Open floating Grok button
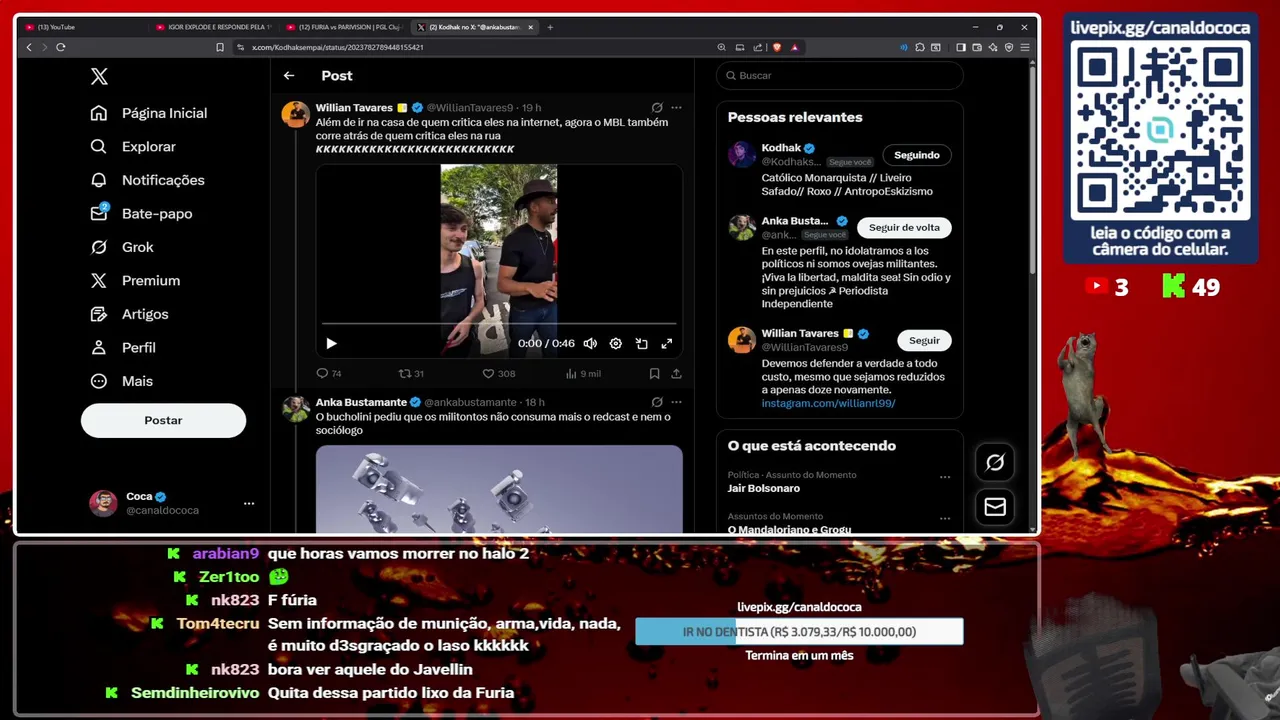The height and width of the screenshot is (720, 1280). (995, 462)
